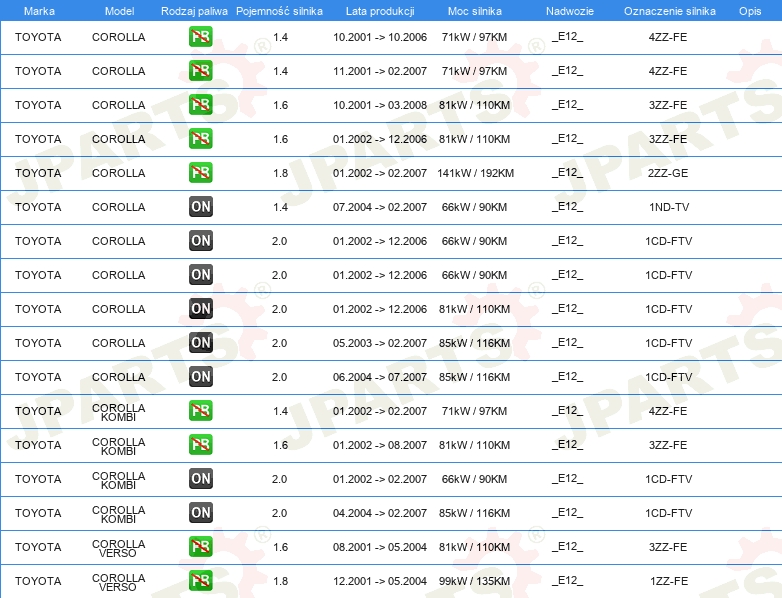
Task: Click the 4ZZ-FE code in the 11.2001 -> 02.2007 row
Action: pyautogui.click(x=668, y=71)
